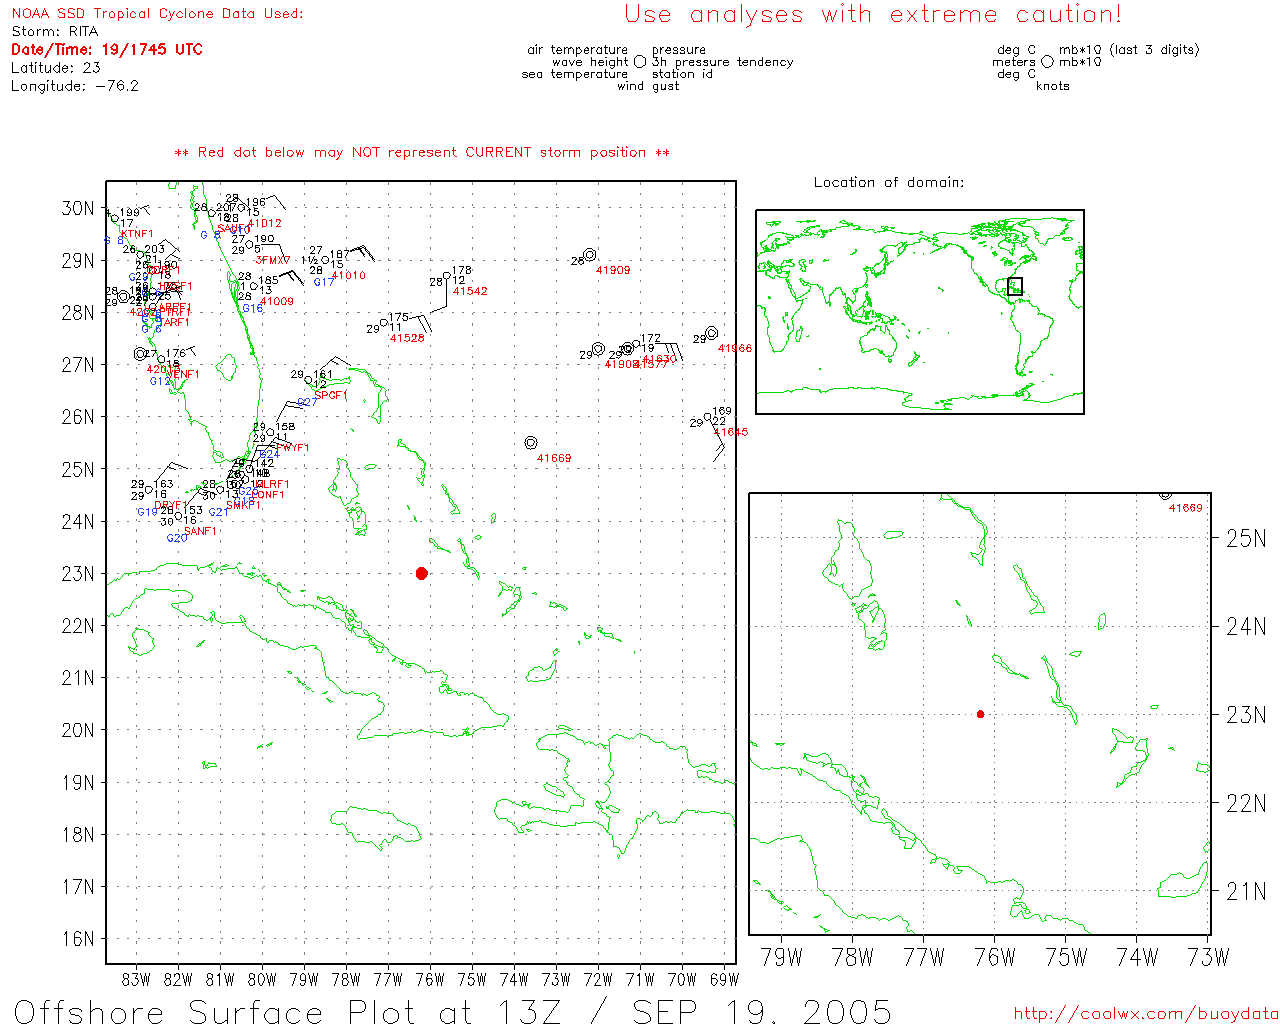
Task: Select the 41009 station label
Action: (x=277, y=301)
